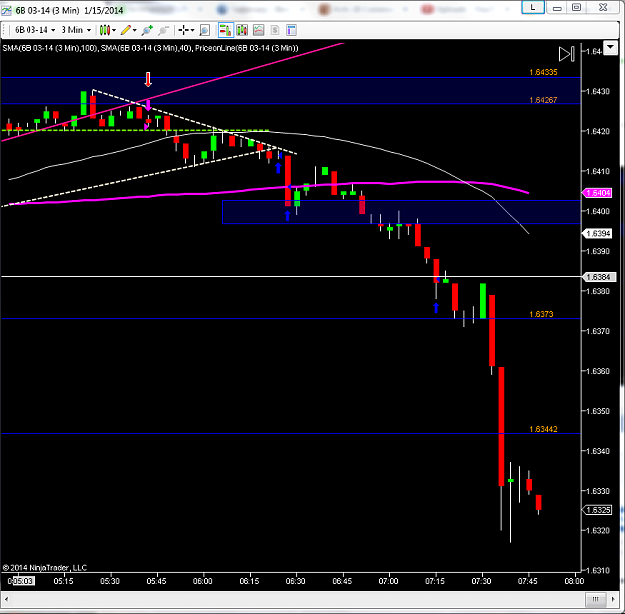Open the price axis dropdown arrow
The image size is (625, 614).
click(610, 48)
